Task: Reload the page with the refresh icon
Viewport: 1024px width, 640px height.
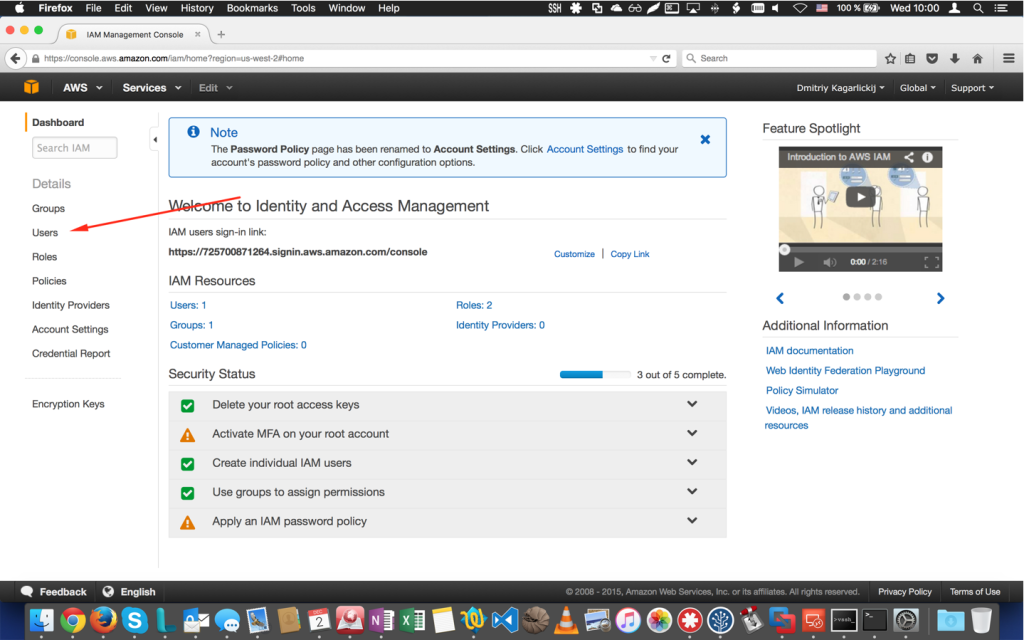Action: [666, 58]
